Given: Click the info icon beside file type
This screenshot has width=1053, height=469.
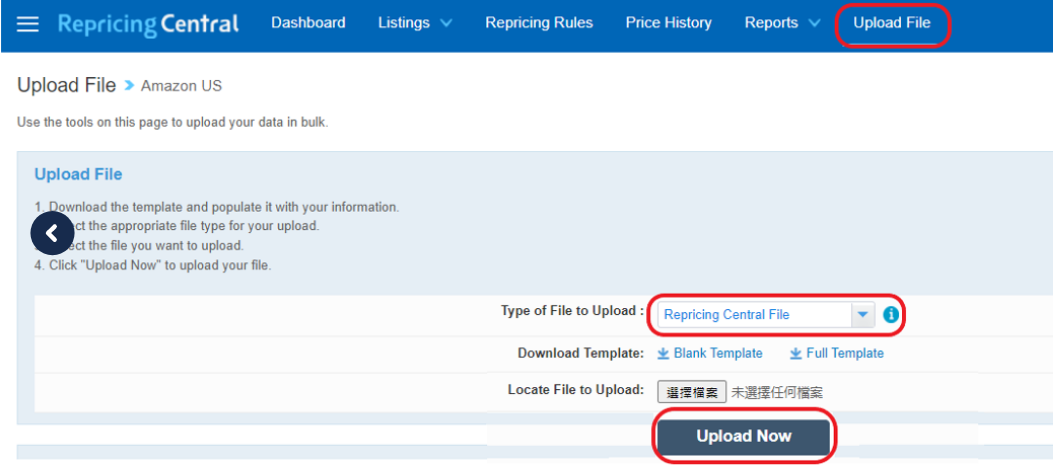Looking at the screenshot, I should coord(890,314).
